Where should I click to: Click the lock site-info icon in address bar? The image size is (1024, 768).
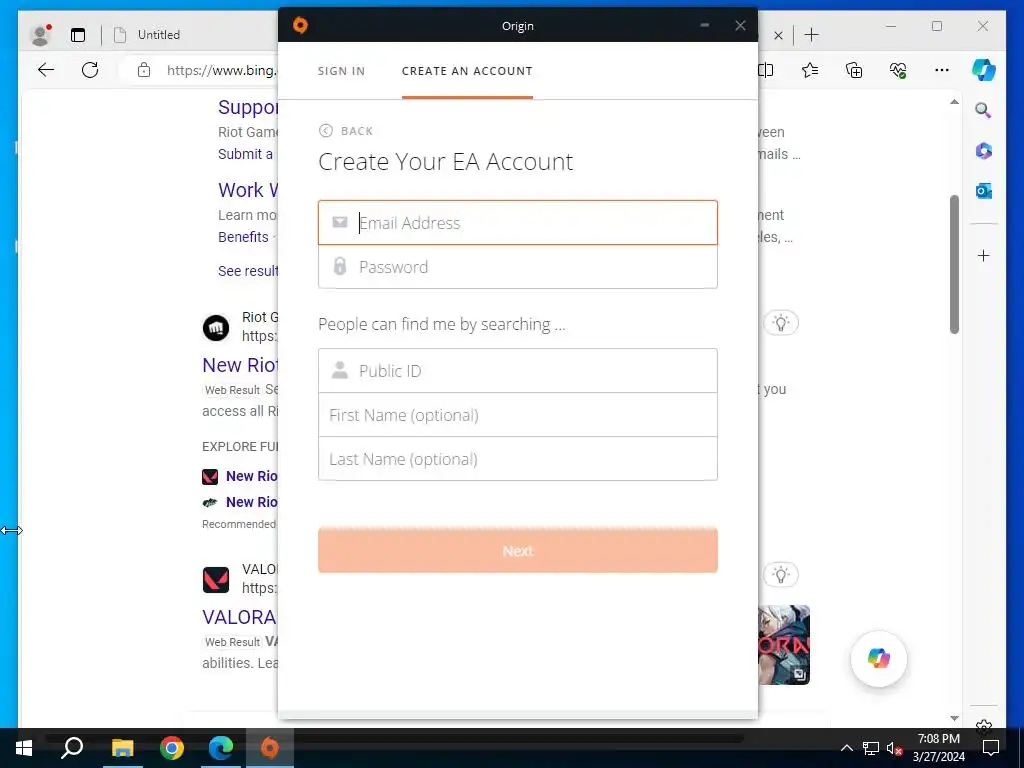pyautogui.click(x=144, y=70)
